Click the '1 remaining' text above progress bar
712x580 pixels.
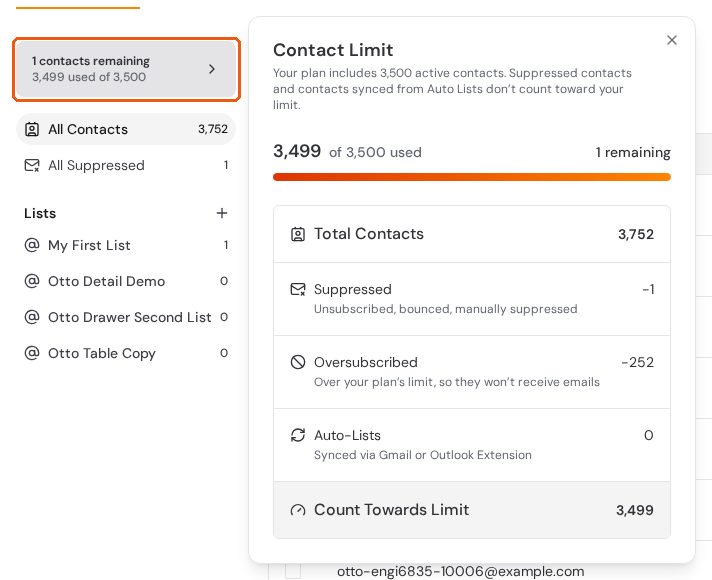(633, 152)
